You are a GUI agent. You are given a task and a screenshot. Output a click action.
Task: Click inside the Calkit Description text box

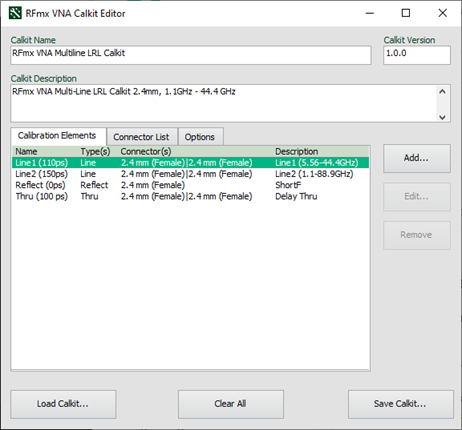click(223, 103)
